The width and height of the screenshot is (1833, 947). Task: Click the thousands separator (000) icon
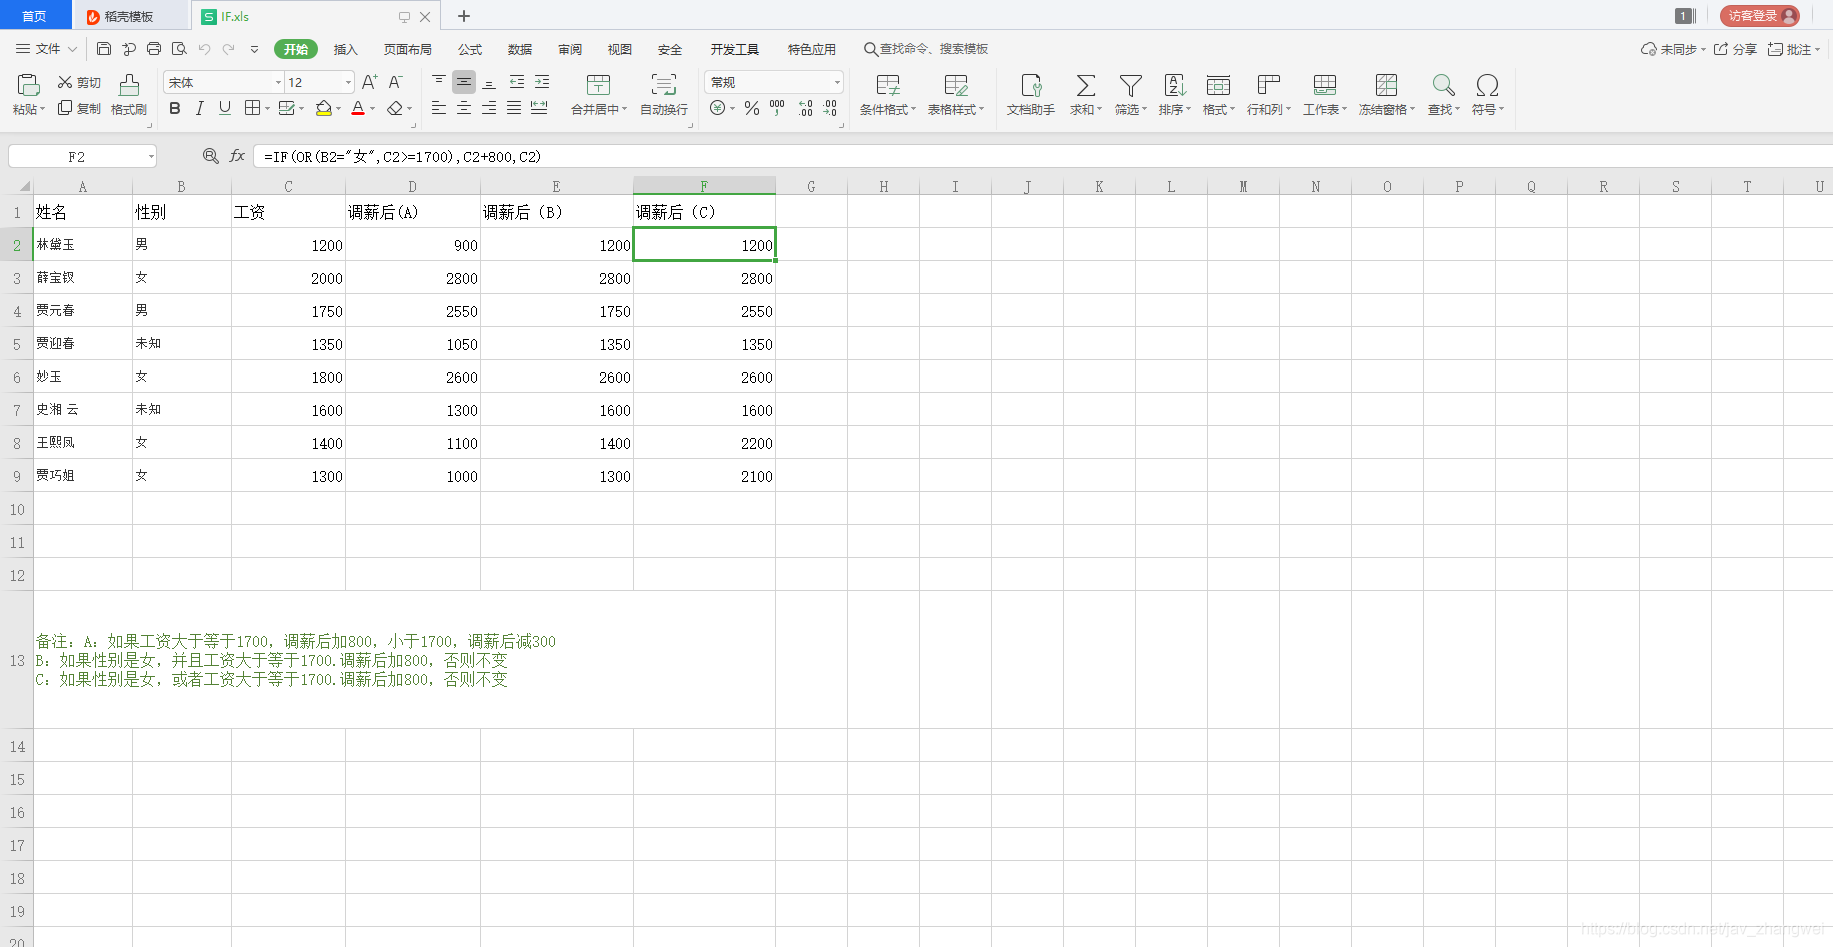777,108
